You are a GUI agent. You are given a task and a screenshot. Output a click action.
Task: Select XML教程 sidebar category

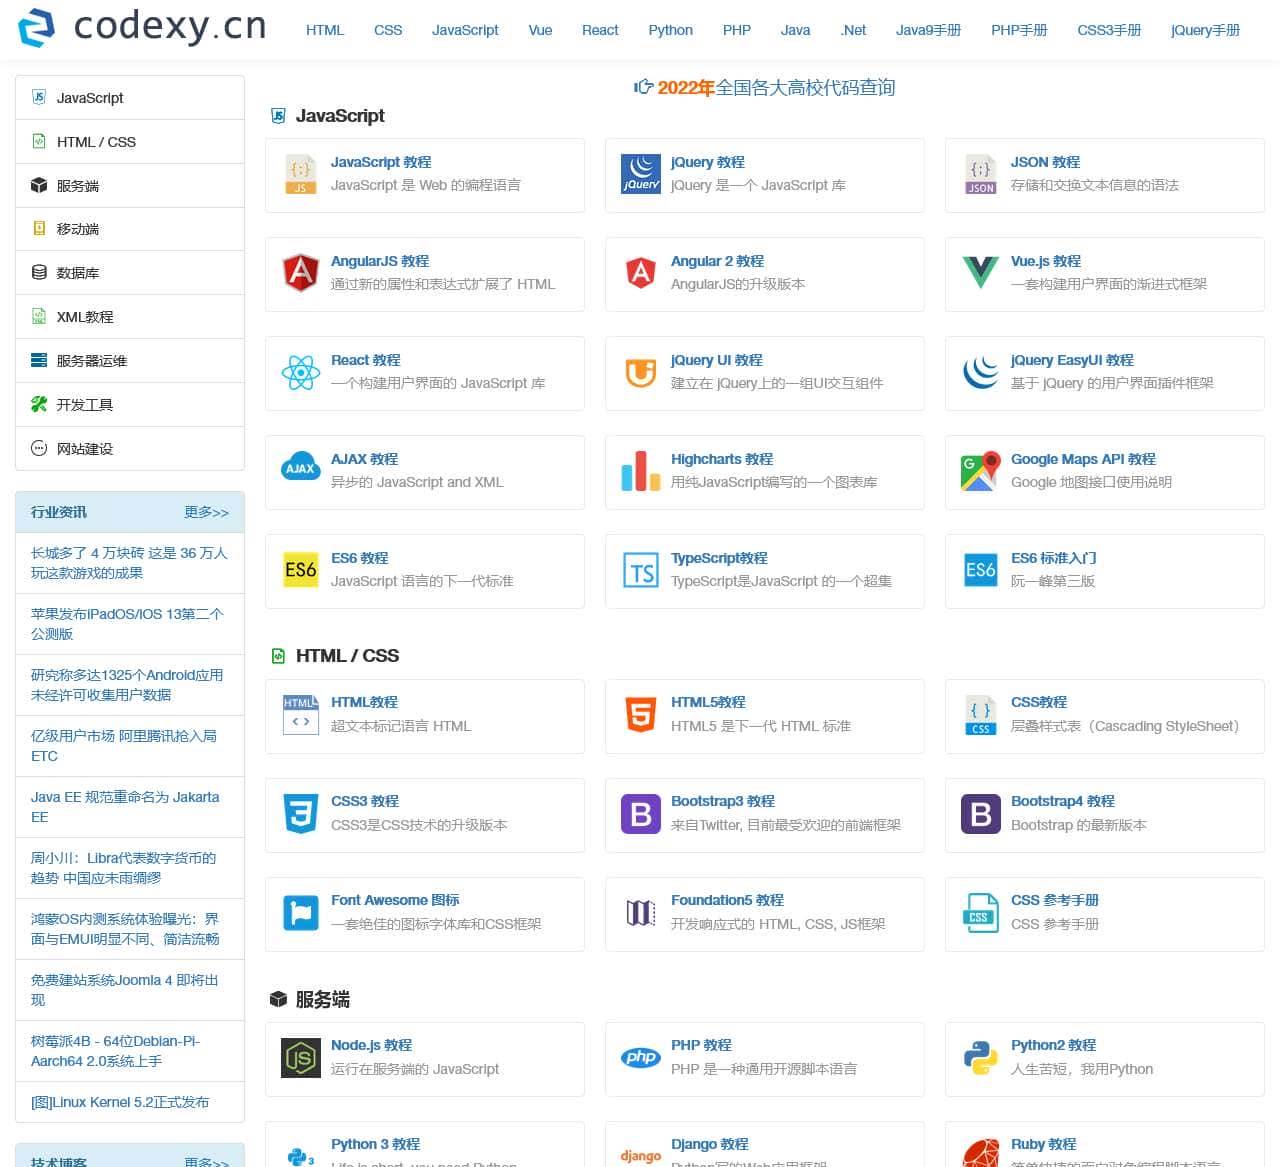[130, 317]
